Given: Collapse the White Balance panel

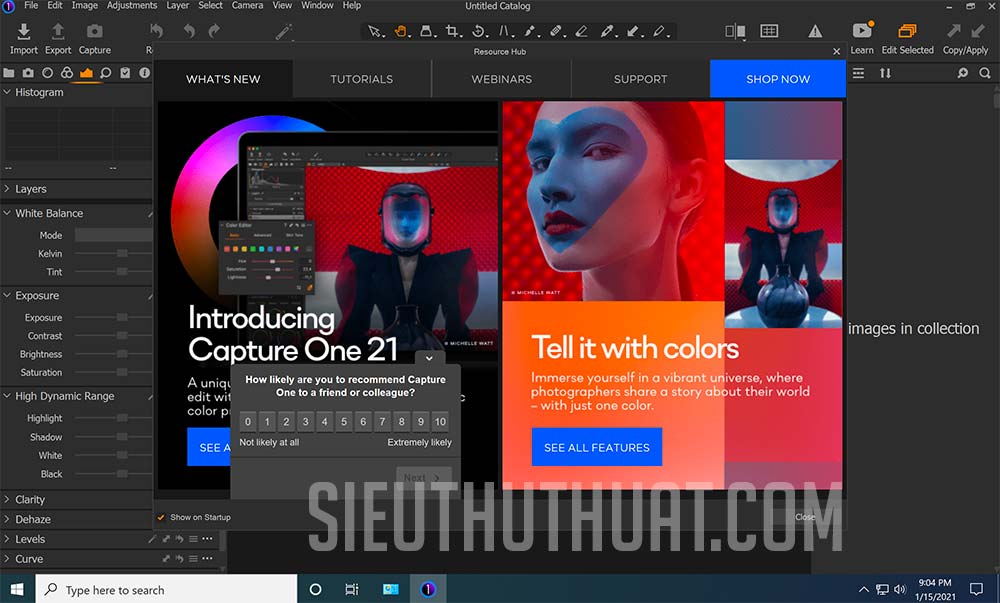Looking at the screenshot, I should pyautogui.click(x=7, y=213).
